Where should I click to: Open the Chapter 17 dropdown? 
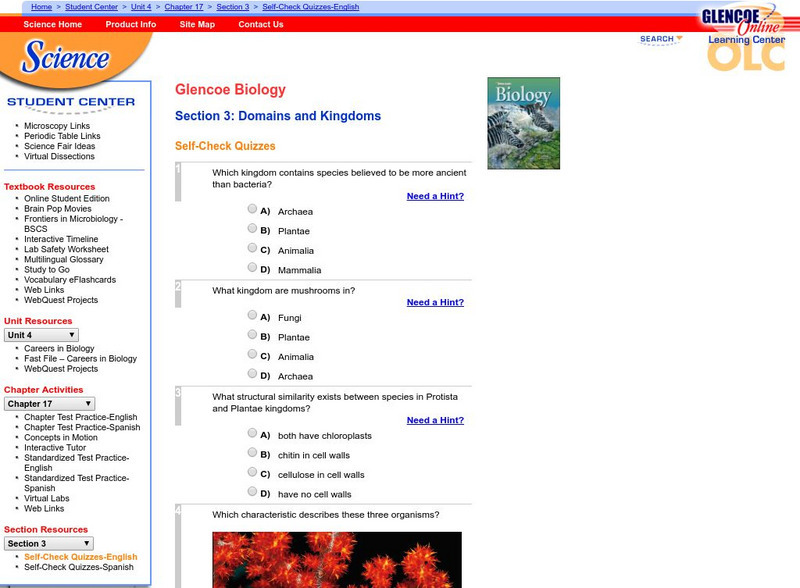pyautogui.click(x=49, y=404)
